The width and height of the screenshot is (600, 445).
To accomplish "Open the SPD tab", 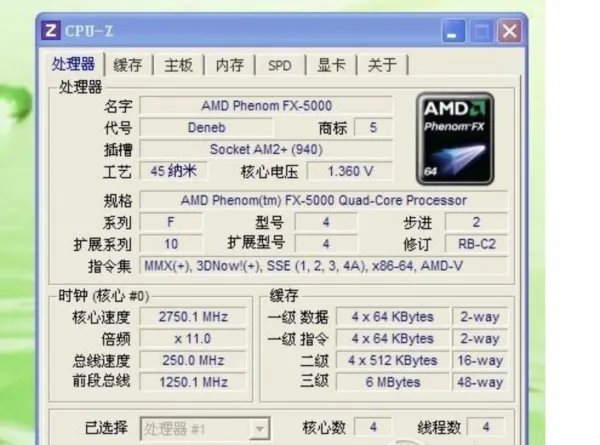I will (280, 65).
